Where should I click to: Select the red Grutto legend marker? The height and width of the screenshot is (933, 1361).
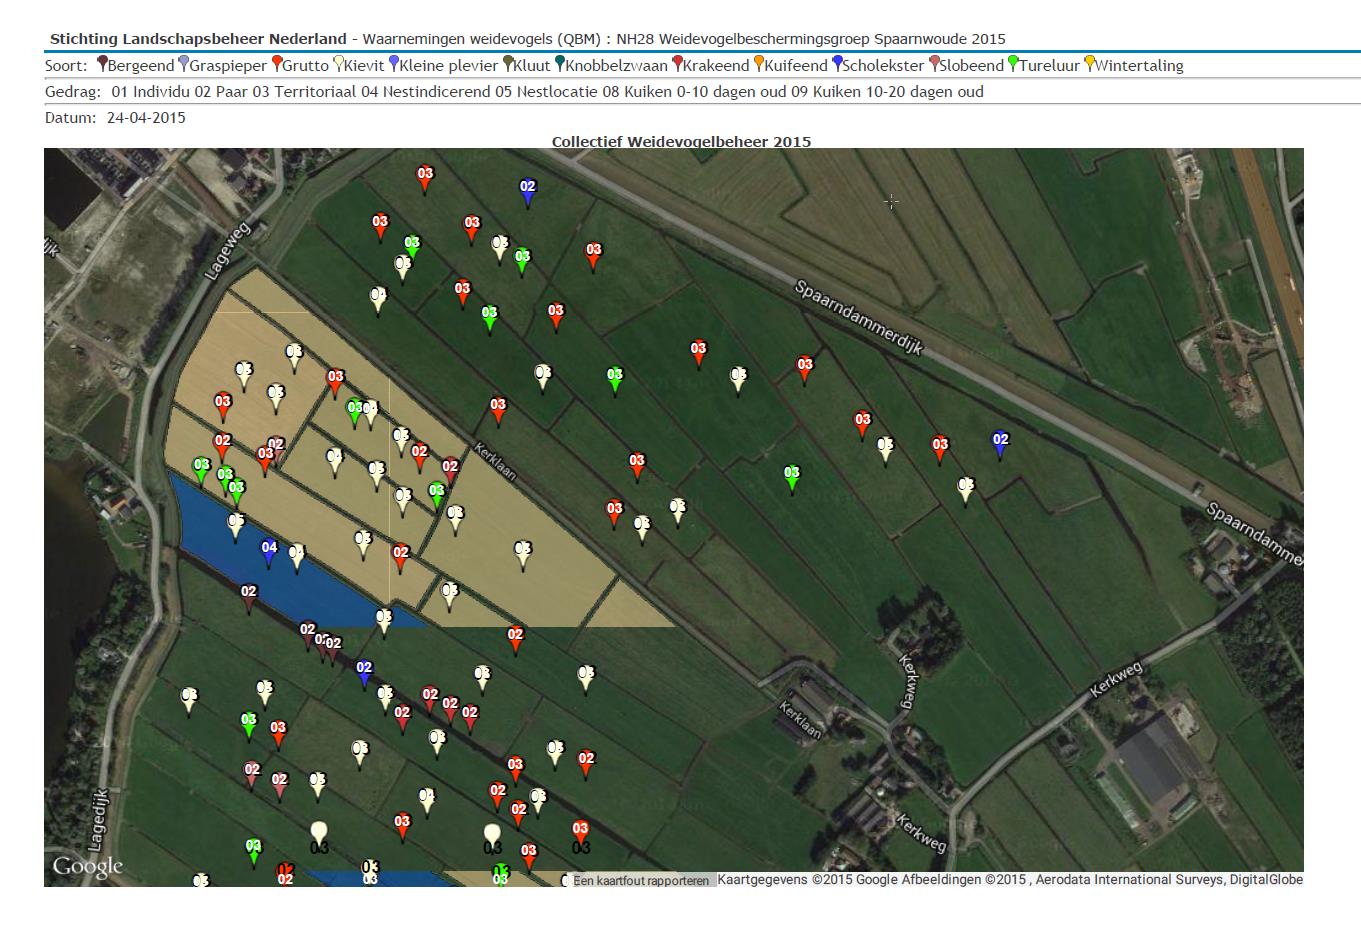[277, 64]
